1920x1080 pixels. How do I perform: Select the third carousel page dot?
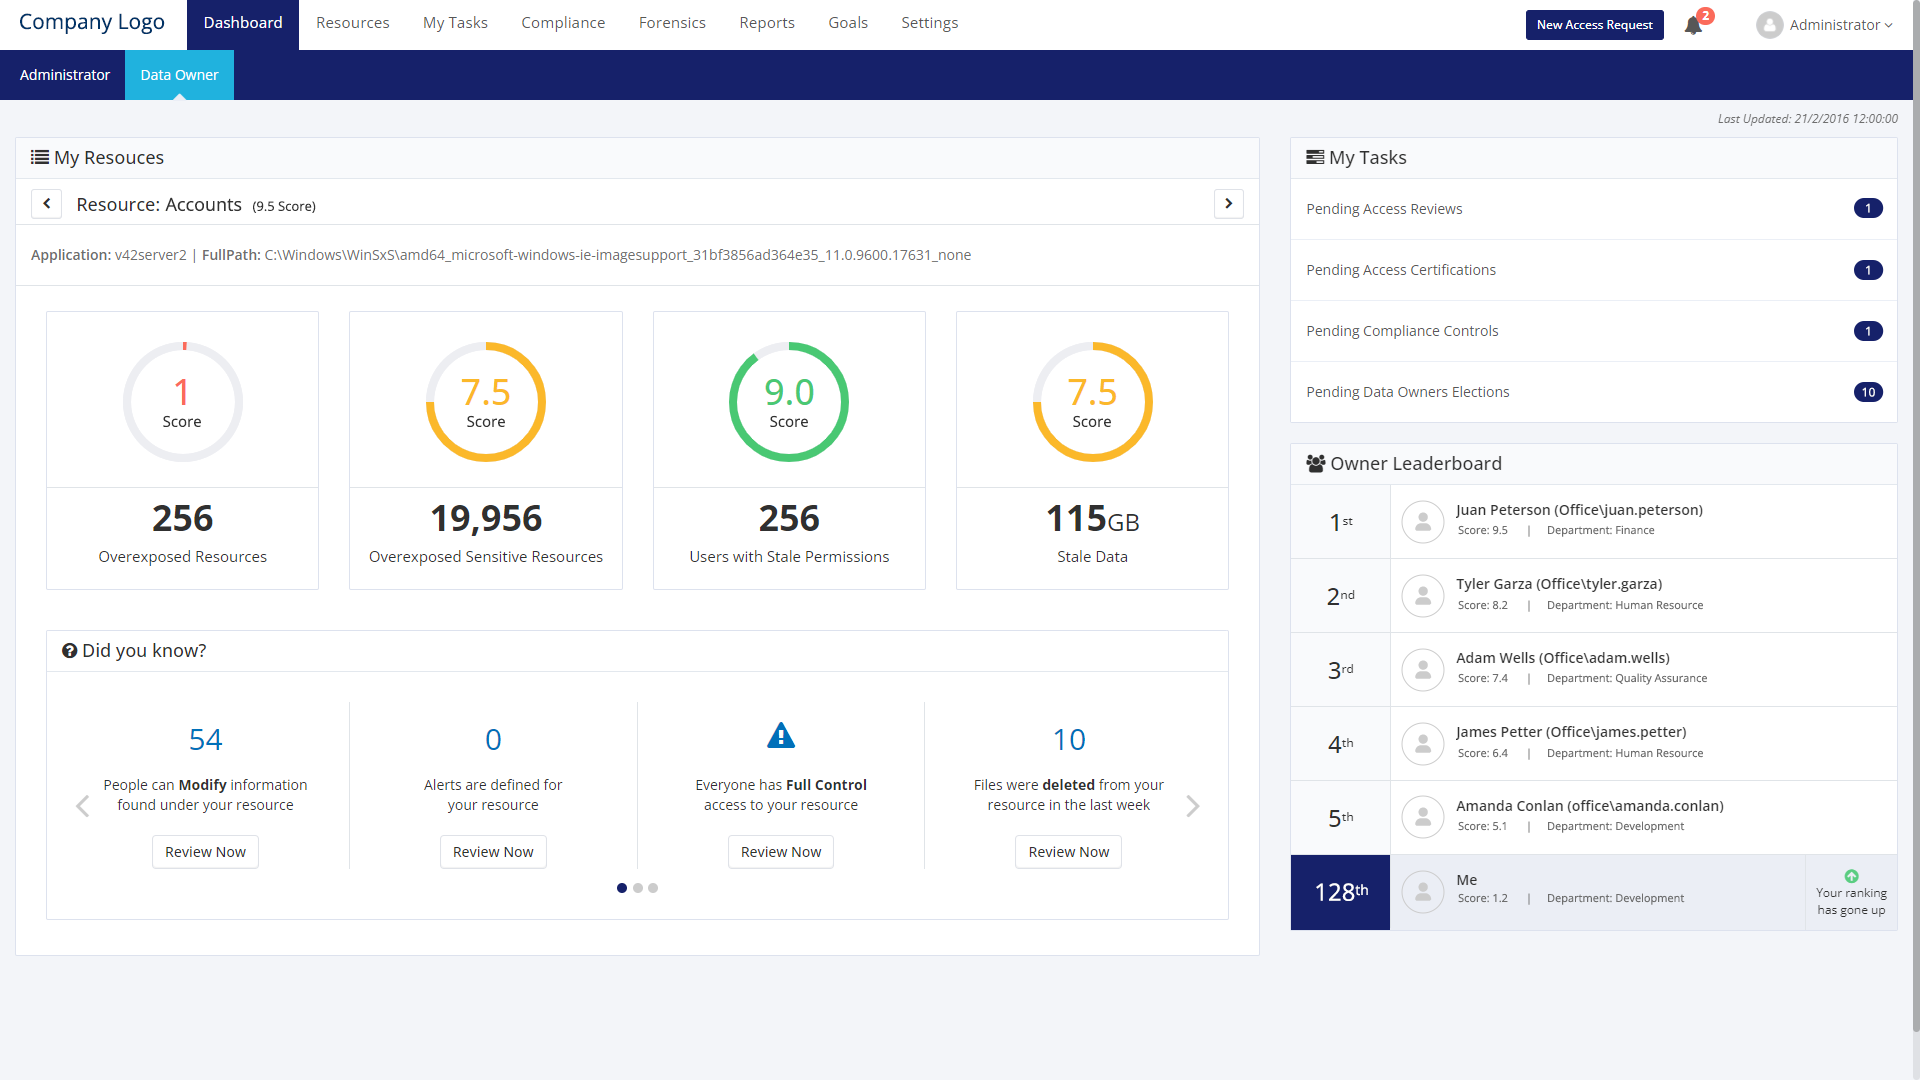click(653, 888)
